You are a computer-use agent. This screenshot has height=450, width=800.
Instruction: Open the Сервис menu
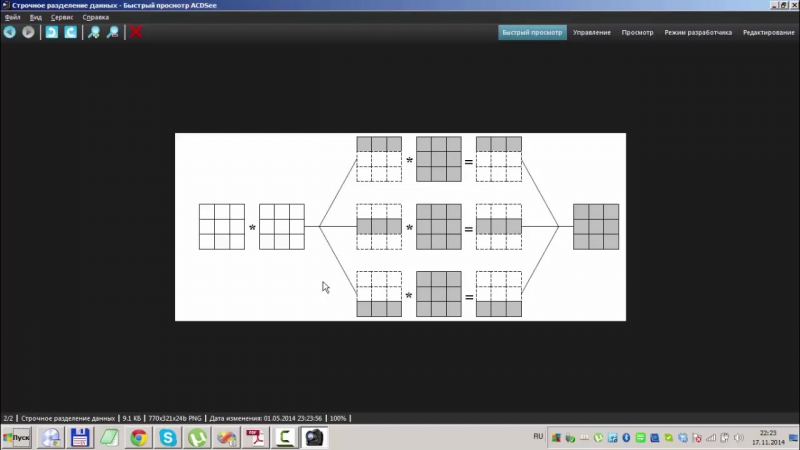point(62,17)
